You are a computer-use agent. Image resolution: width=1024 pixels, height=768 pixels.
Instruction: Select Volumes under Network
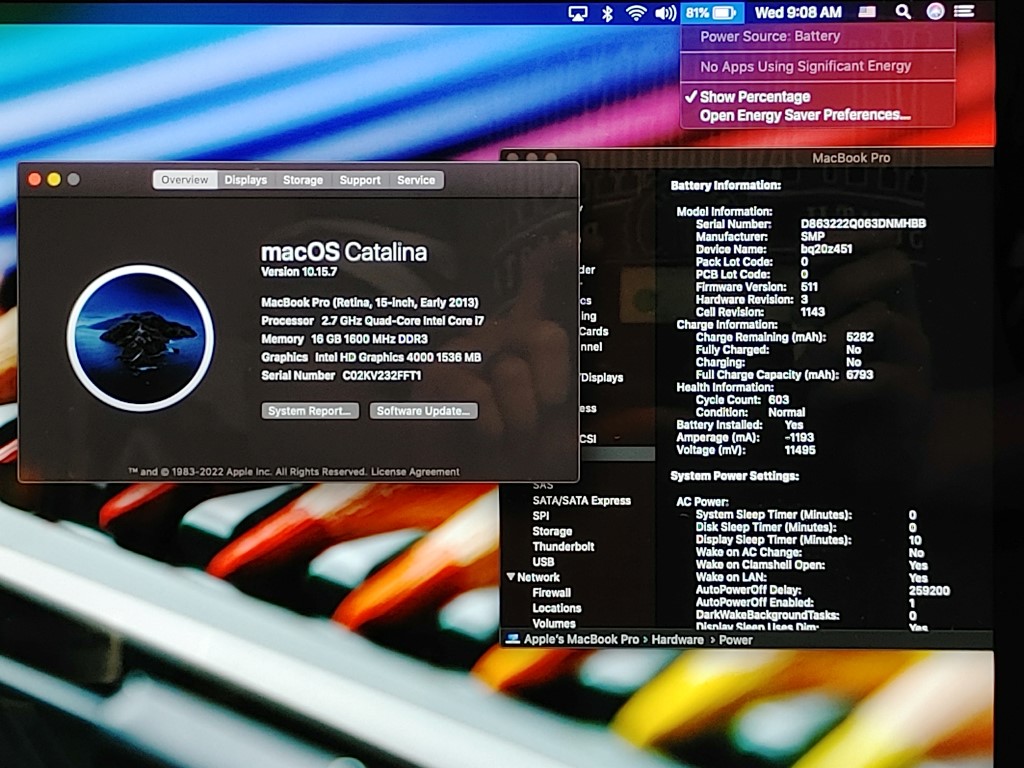tap(554, 624)
